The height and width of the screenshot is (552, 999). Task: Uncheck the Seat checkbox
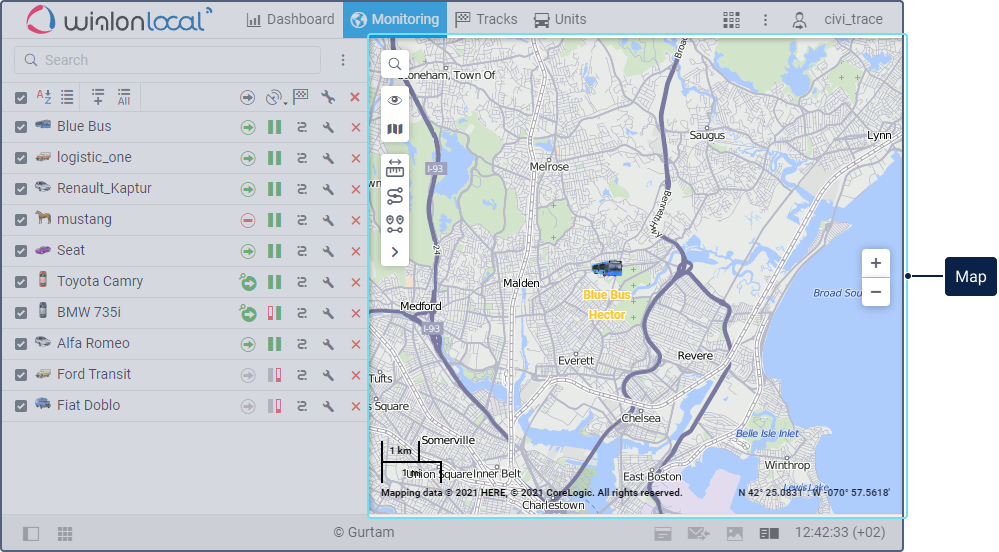click(x=21, y=251)
